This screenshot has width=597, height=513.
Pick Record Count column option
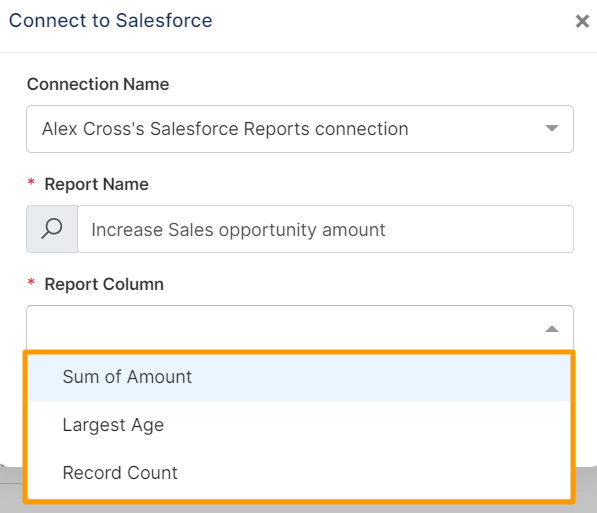299,473
